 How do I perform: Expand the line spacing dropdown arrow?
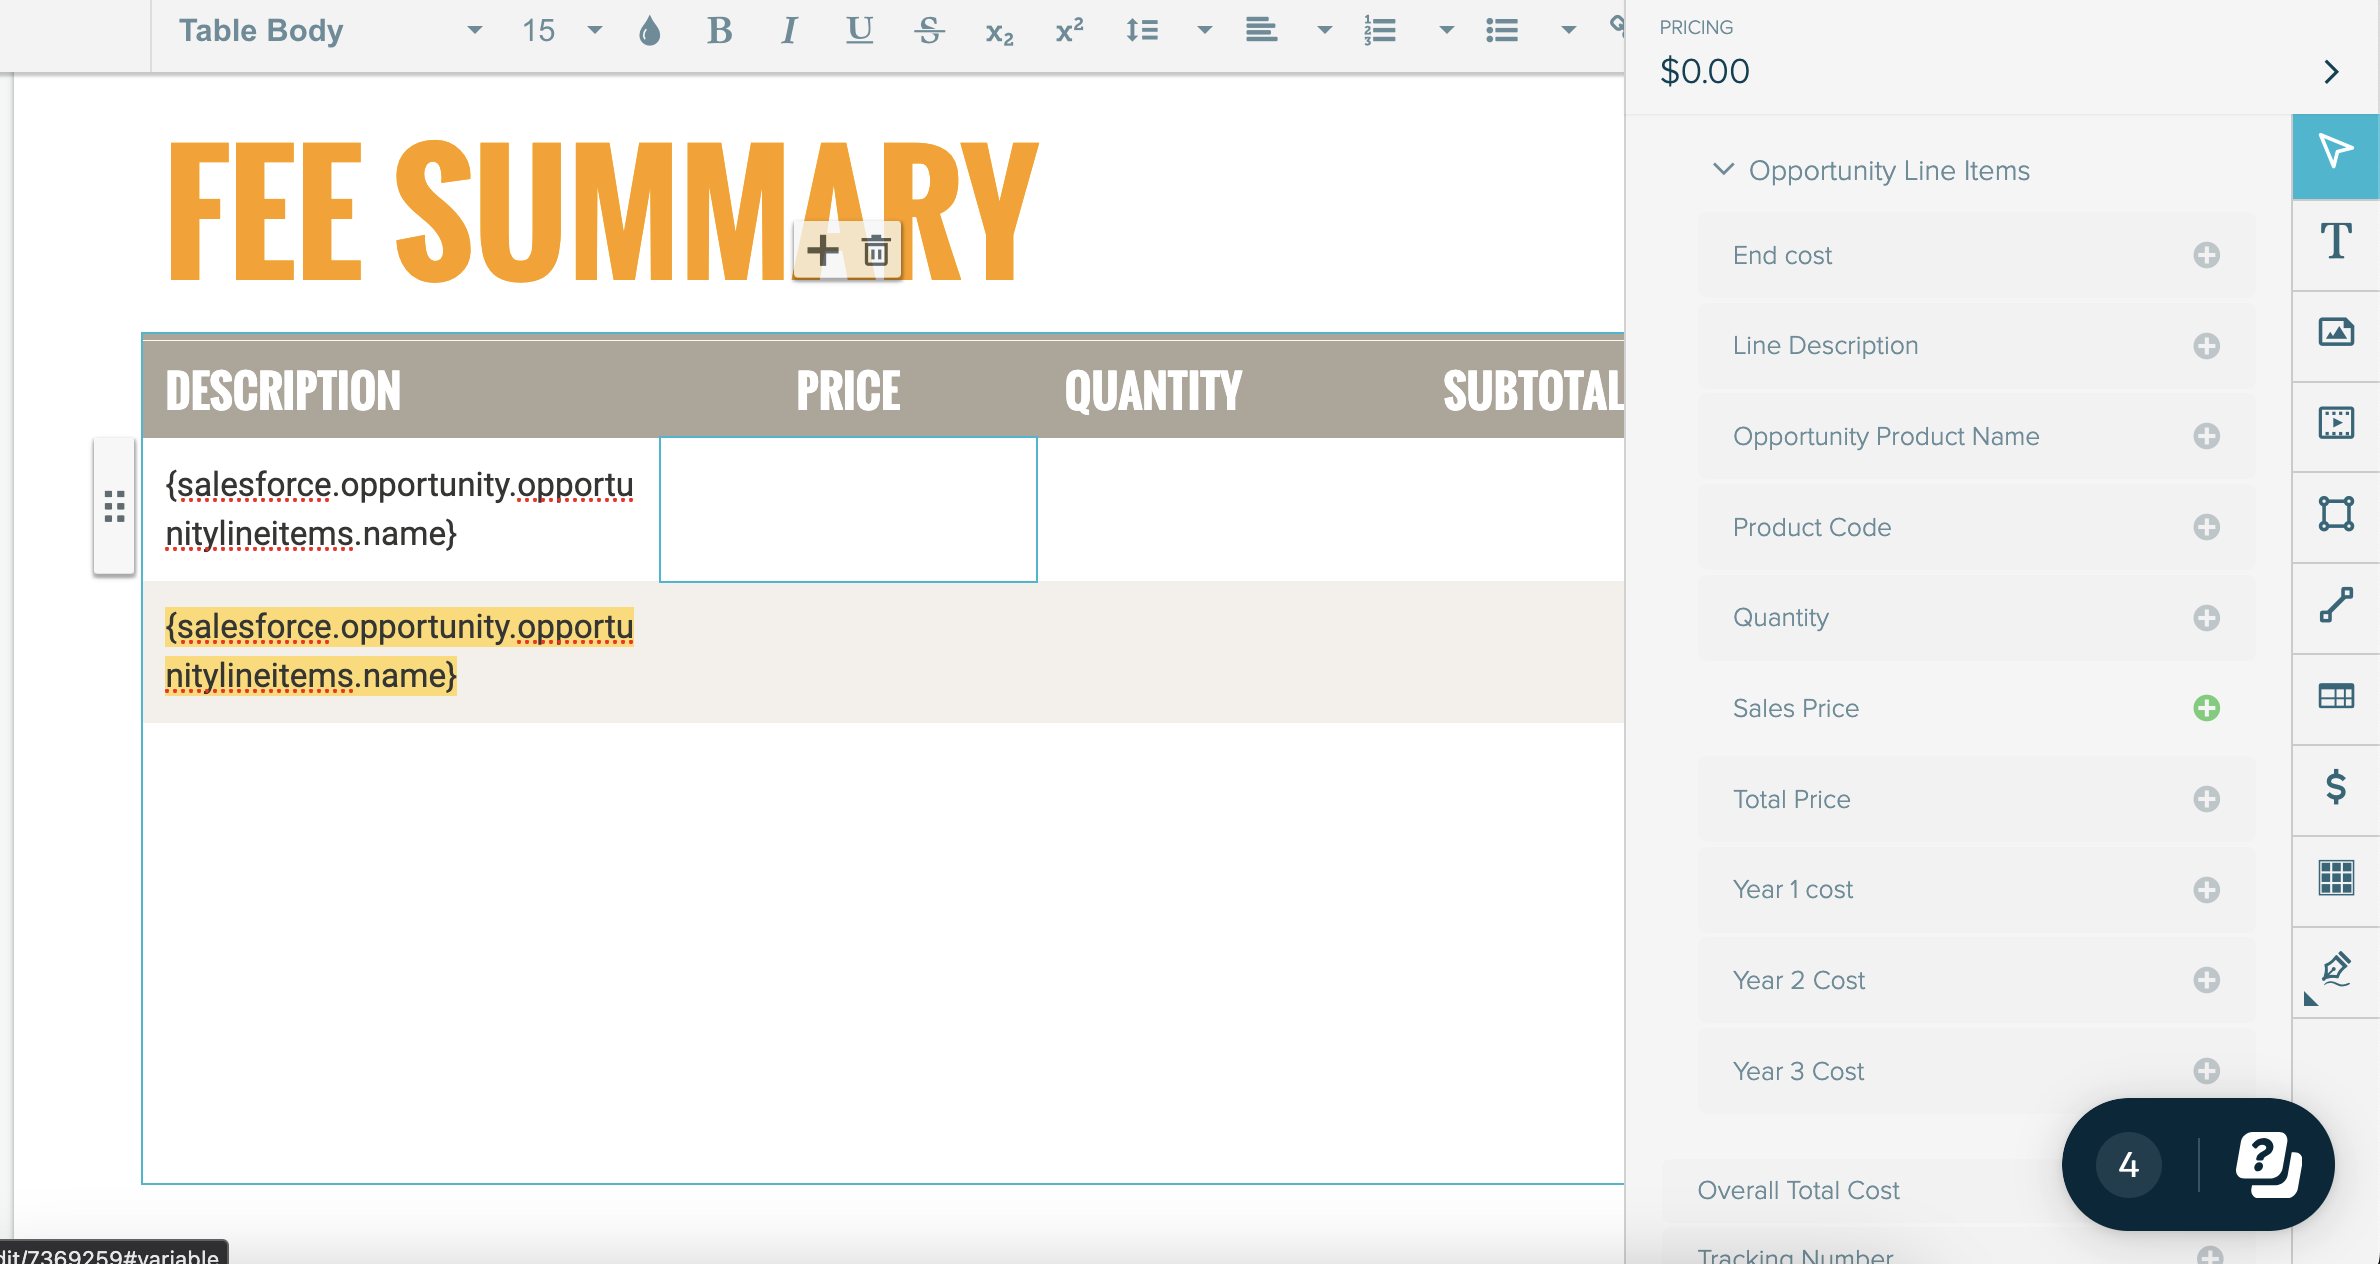(1205, 31)
